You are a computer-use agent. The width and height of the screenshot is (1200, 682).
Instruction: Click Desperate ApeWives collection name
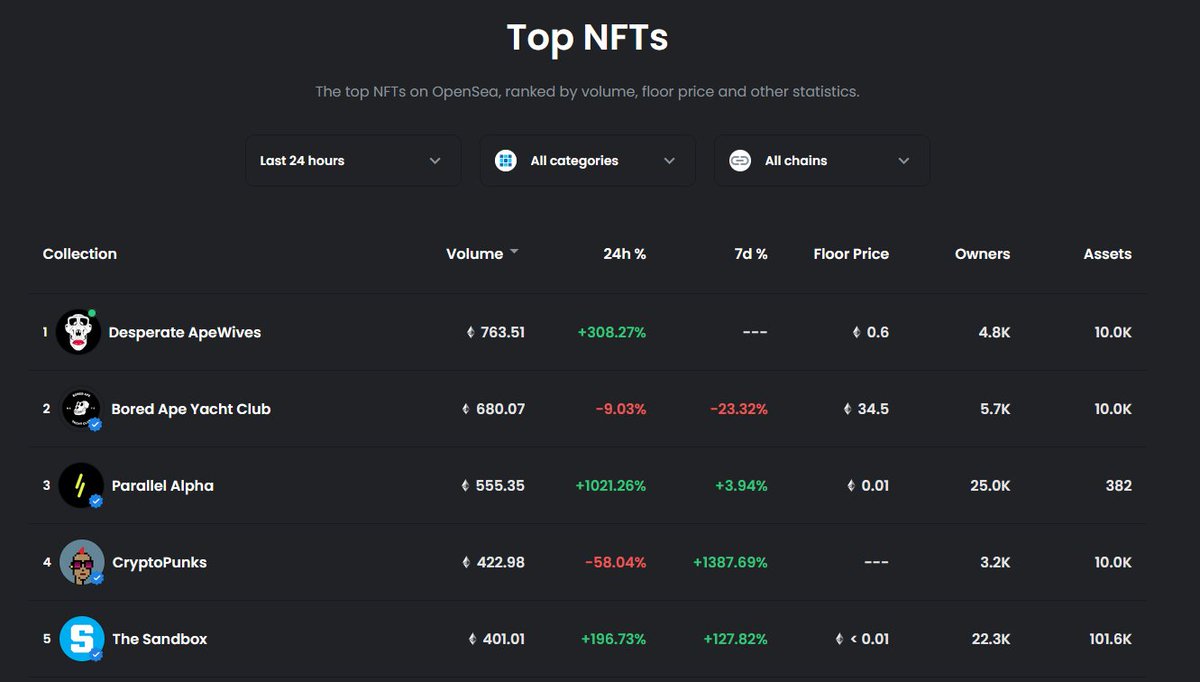pyautogui.click(x=185, y=332)
